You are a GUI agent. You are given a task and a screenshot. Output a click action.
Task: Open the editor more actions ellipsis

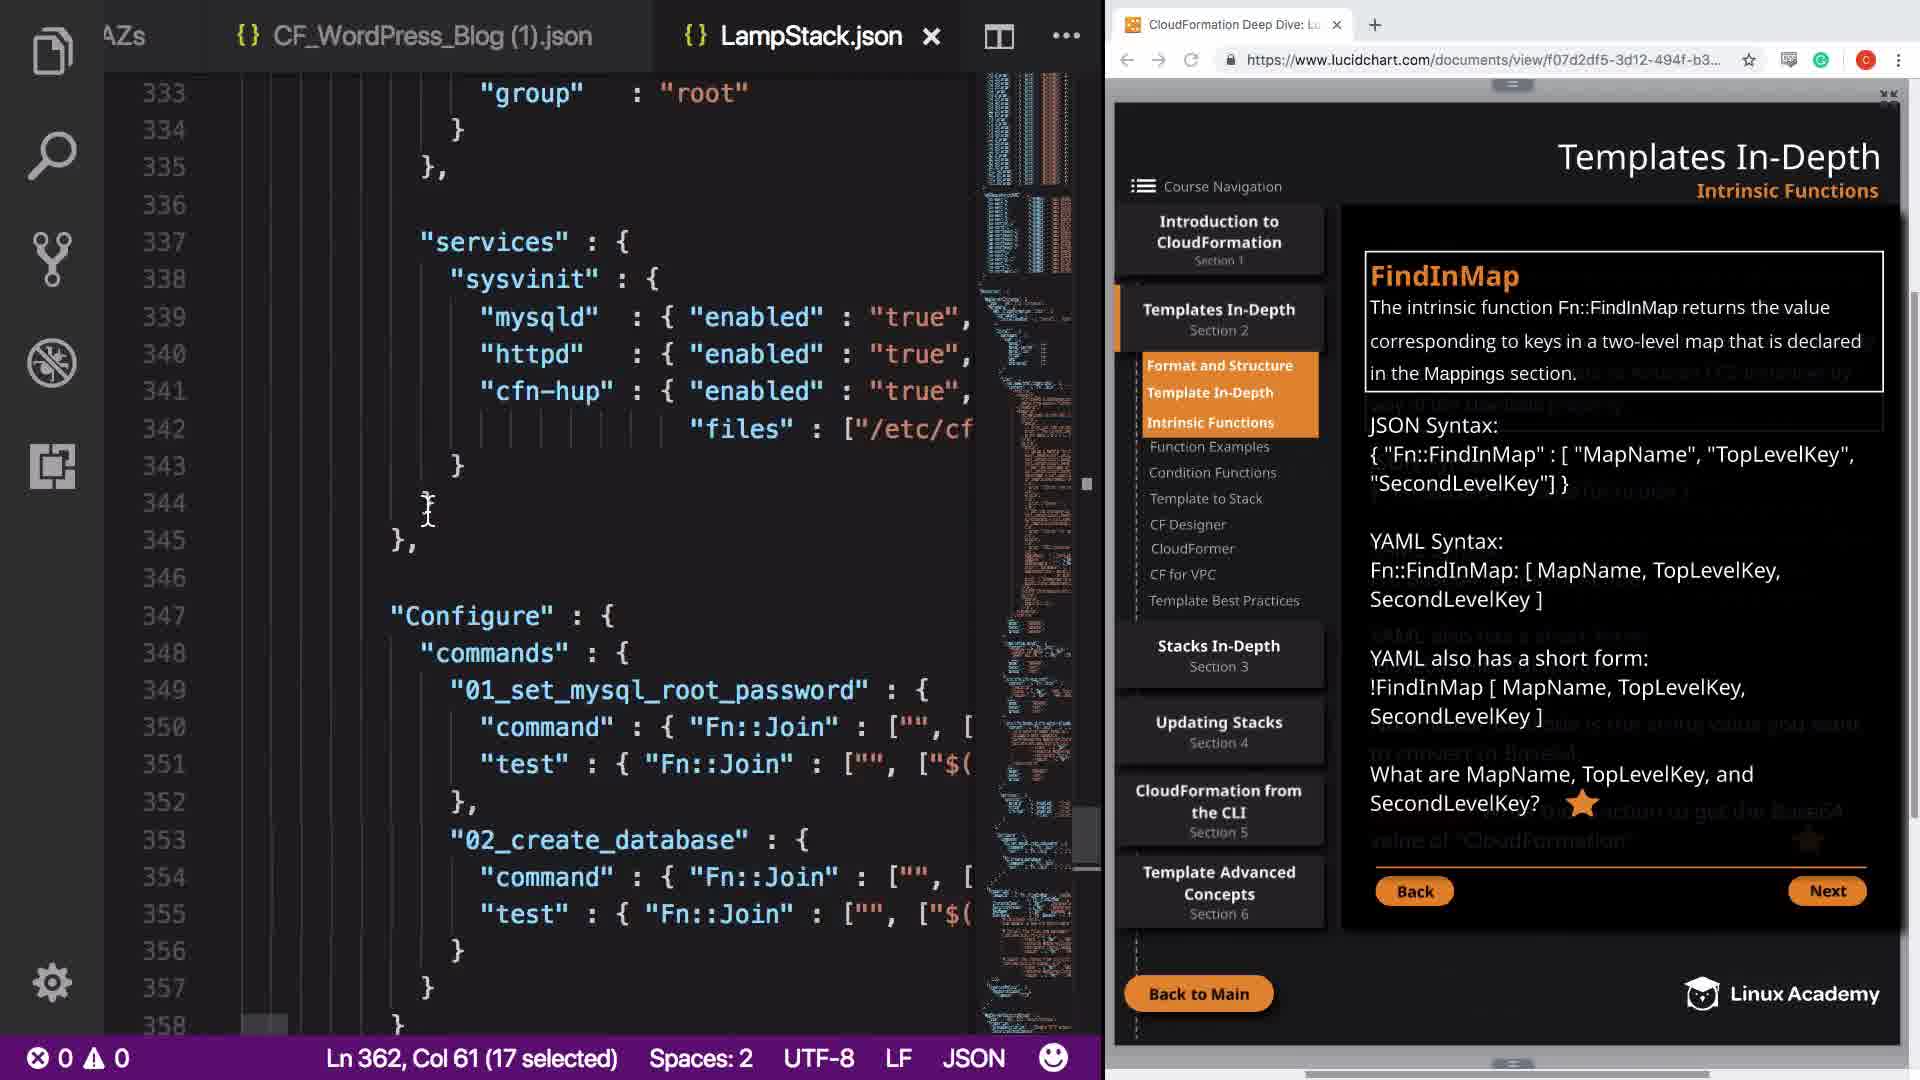[x=1066, y=36]
